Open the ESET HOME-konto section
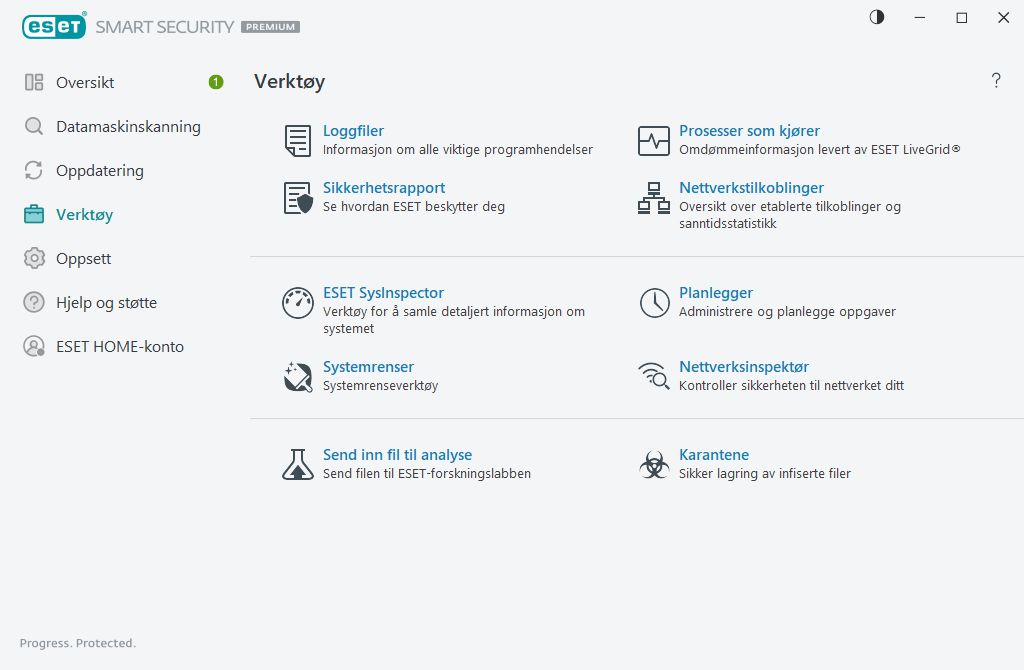 [x=120, y=347]
